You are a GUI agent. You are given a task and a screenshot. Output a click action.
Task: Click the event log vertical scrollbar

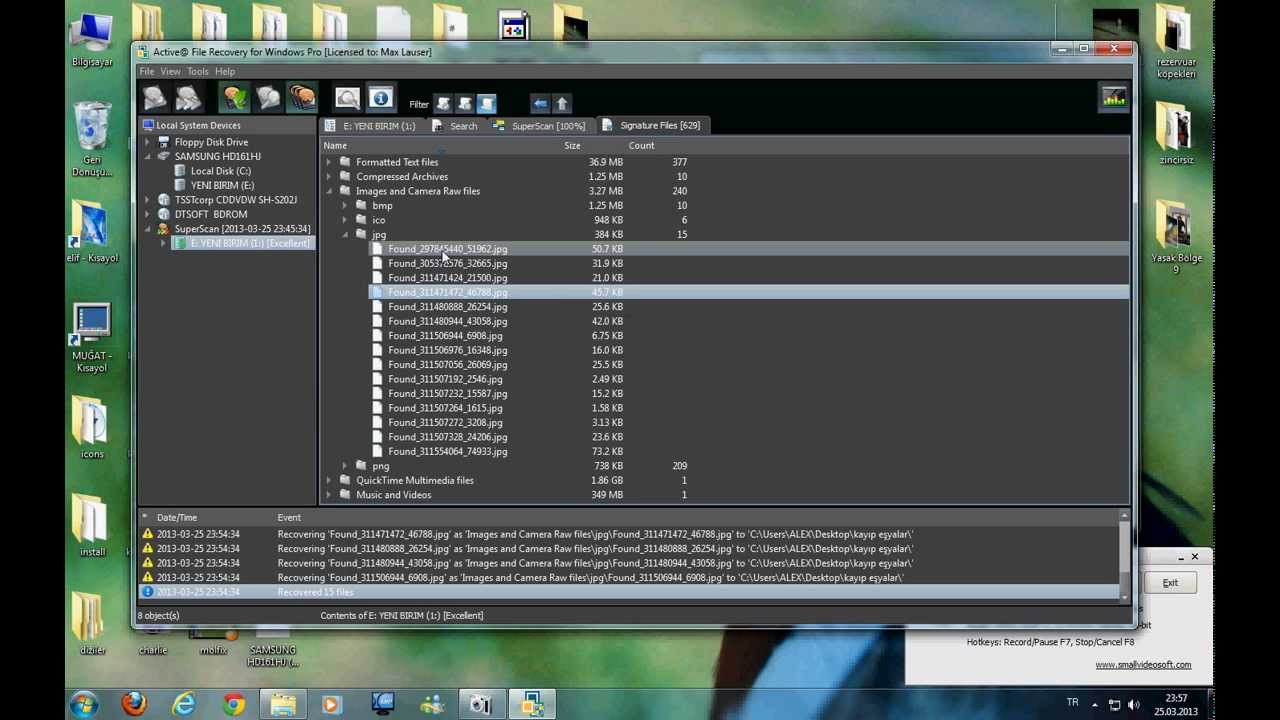pyautogui.click(x=1125, y=555)
